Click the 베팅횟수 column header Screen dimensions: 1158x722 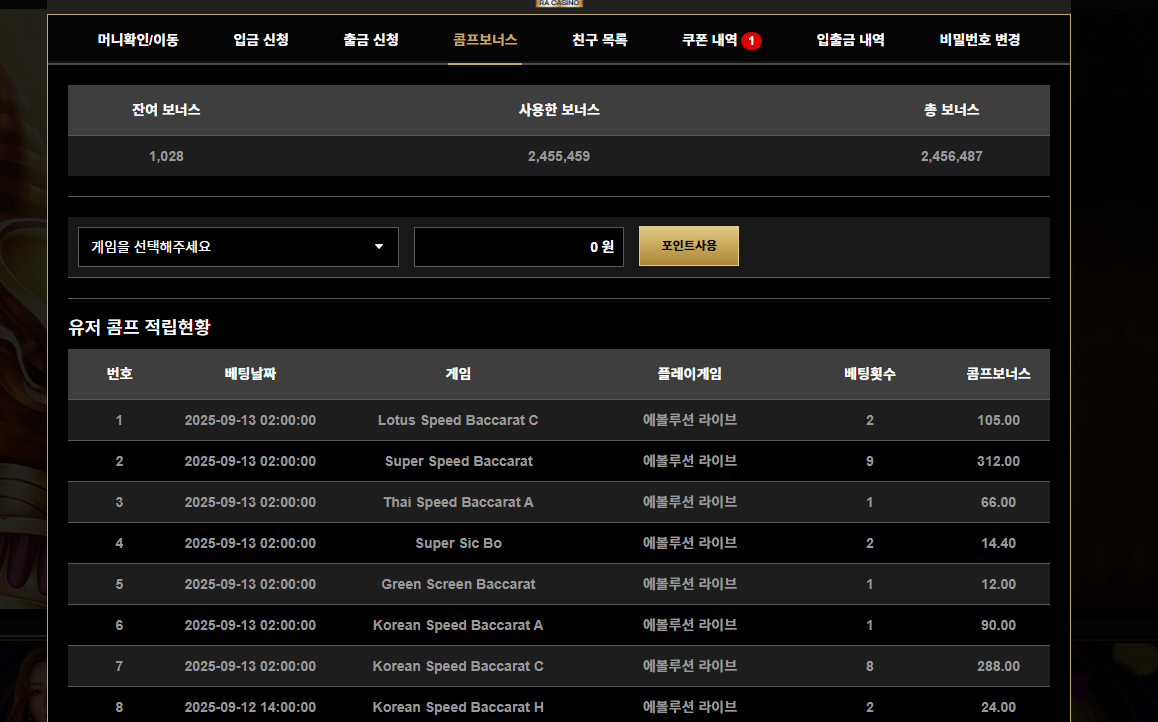pos(869,374)
